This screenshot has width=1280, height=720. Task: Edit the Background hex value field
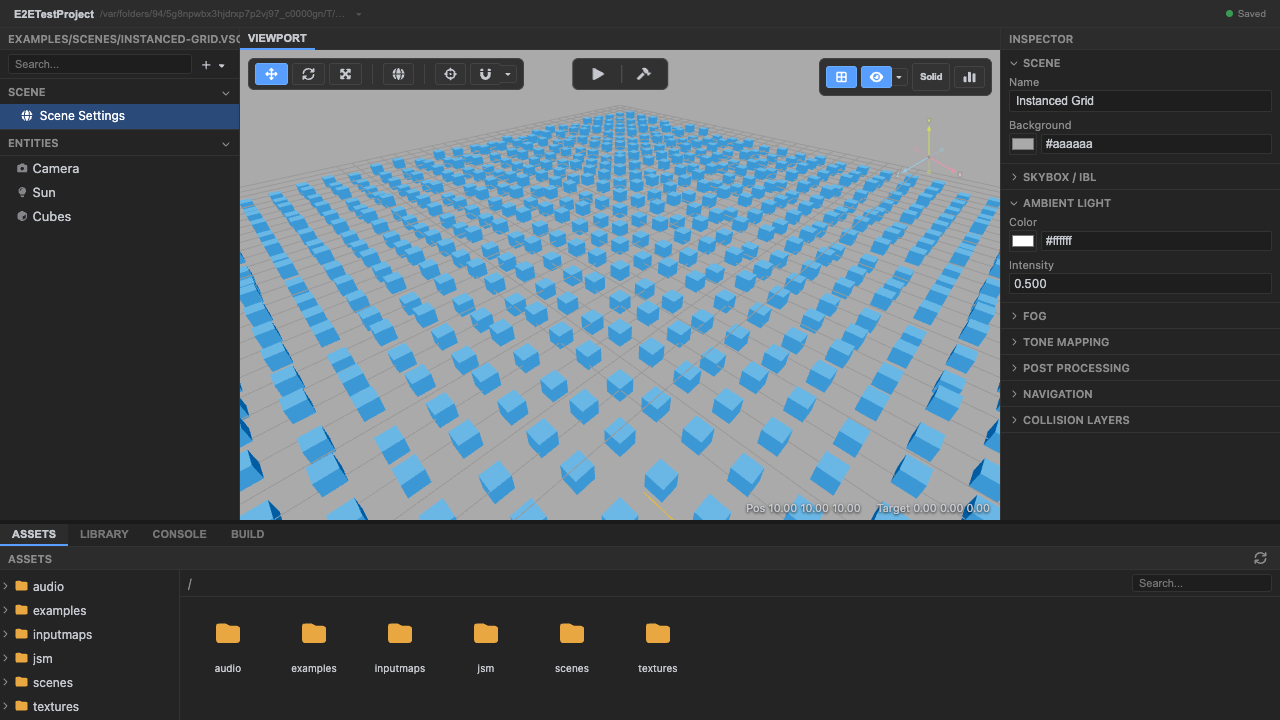pyautogui.click(x=1156, y=144)
